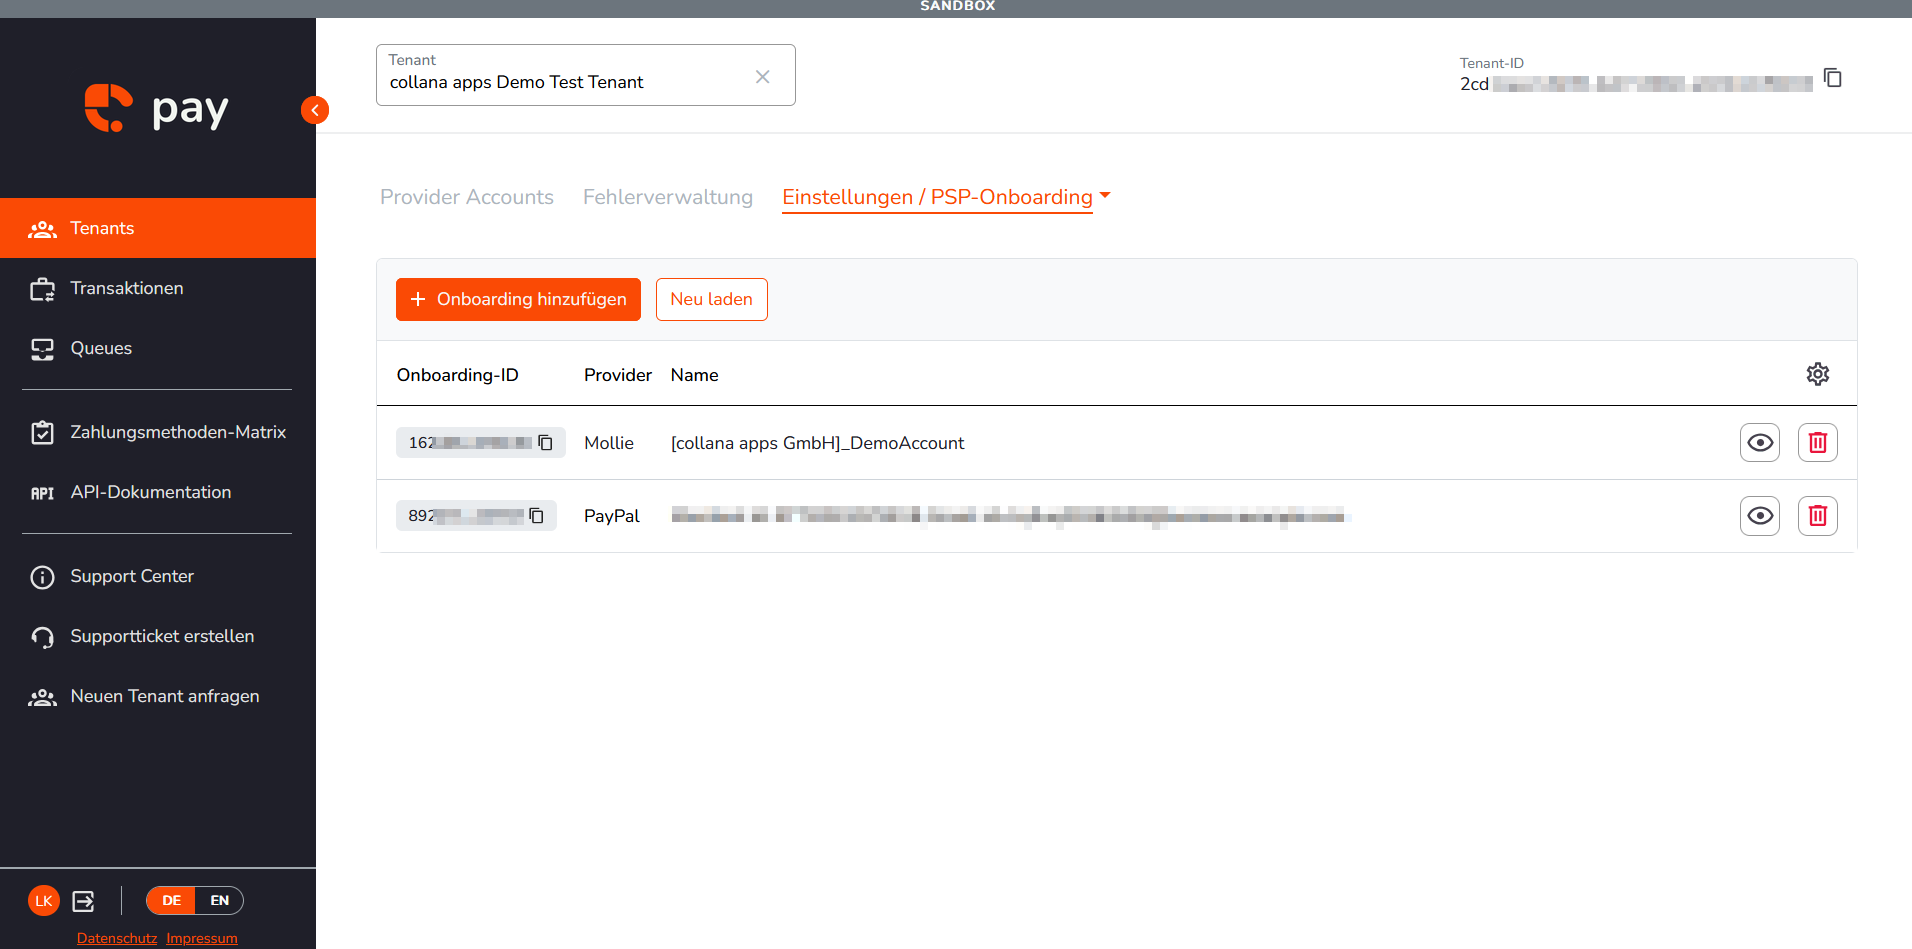Open Zahlungsmethoden-Matrix in sidebar
Viewport: 1912px width, 949px height.
tap(158, 432)
